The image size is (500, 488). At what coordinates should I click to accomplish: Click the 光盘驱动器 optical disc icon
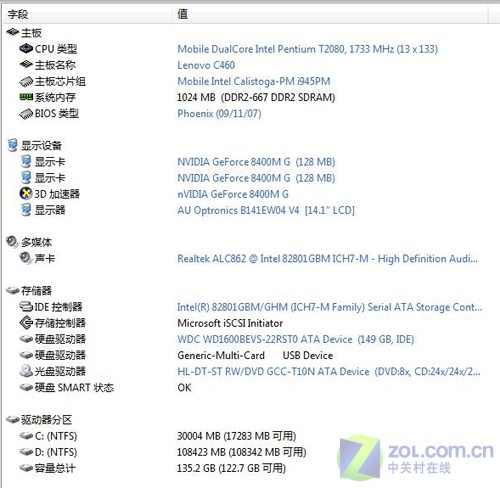(26, 371)
